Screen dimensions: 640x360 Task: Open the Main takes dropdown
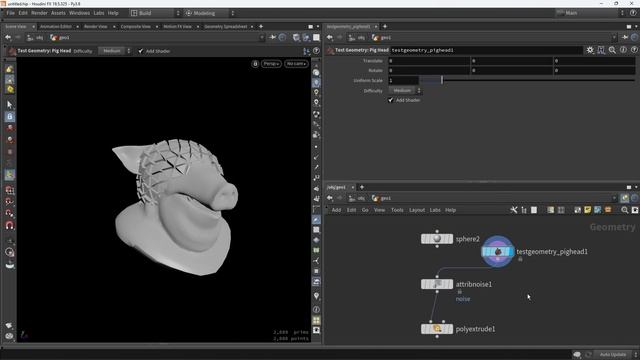(x=591, y=13)
